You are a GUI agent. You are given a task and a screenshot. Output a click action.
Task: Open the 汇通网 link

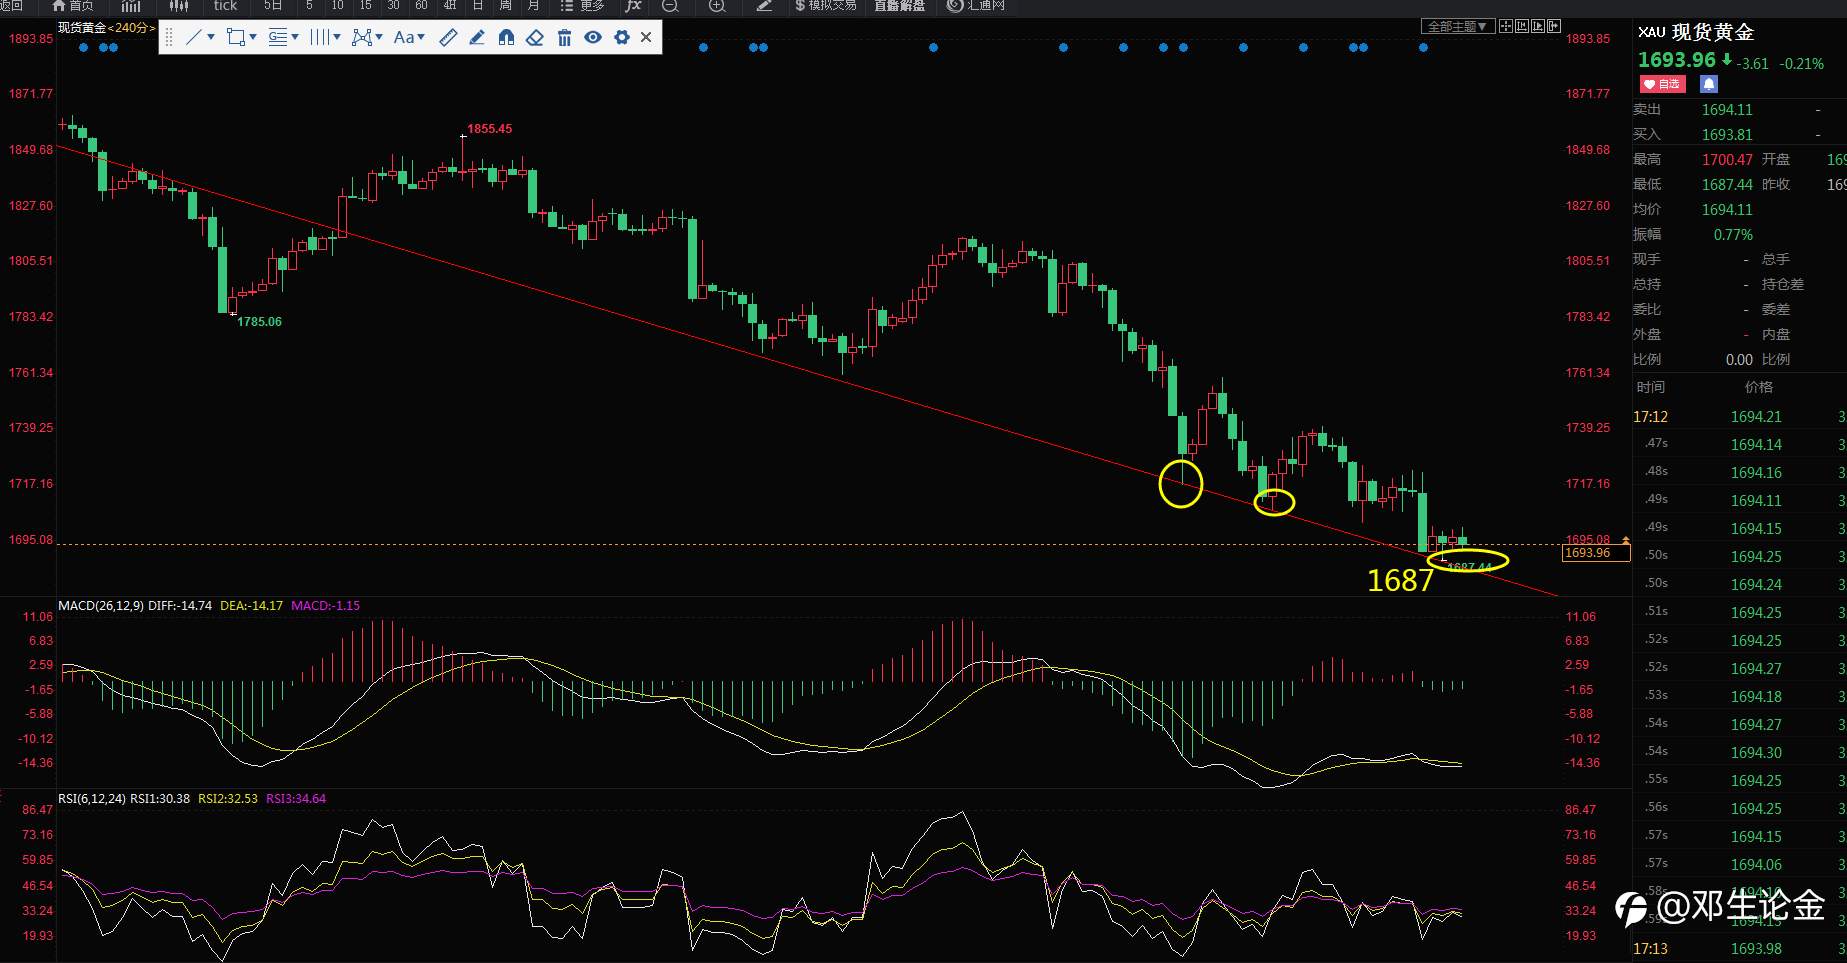976,5
